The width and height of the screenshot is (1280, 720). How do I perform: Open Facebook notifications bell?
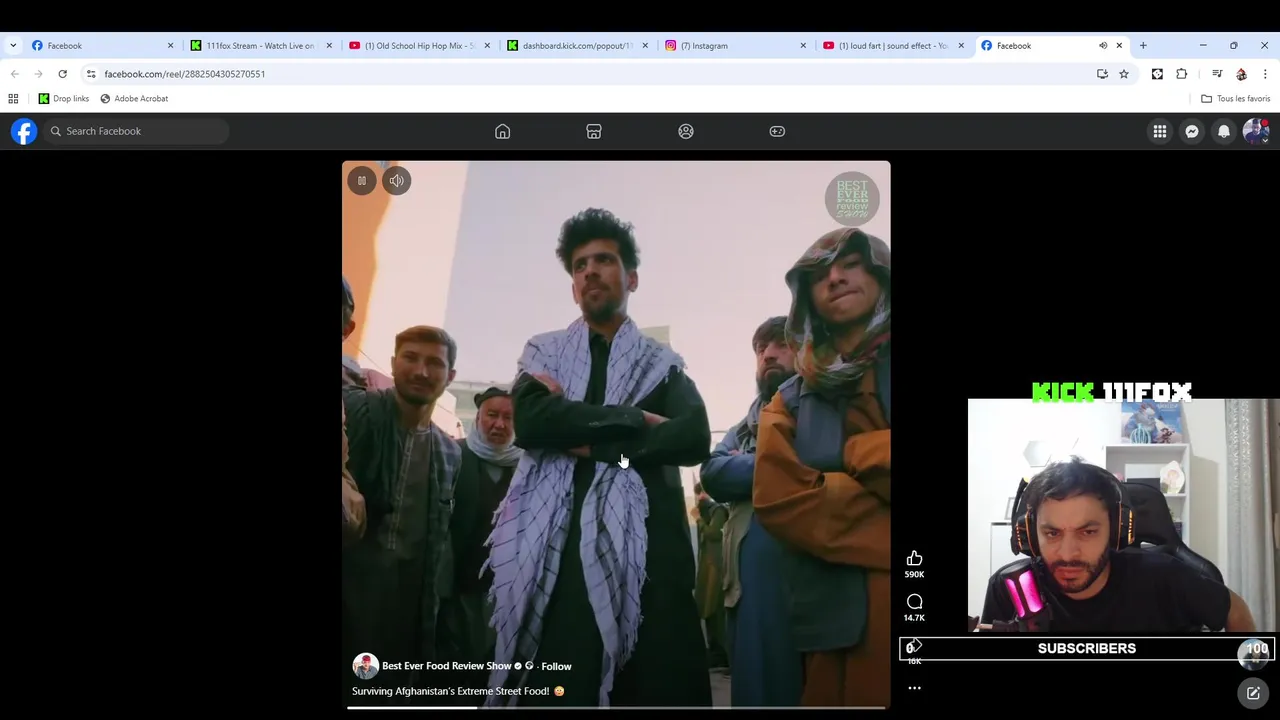pyautogui.click(x=1224, y=131)
